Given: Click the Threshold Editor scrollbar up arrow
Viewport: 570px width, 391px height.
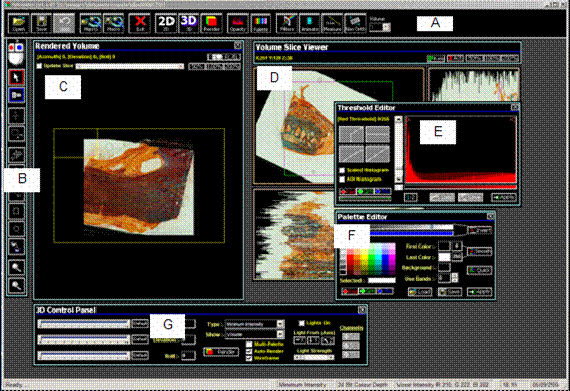Looking at the screenshot, I should [x=399, y=120].
